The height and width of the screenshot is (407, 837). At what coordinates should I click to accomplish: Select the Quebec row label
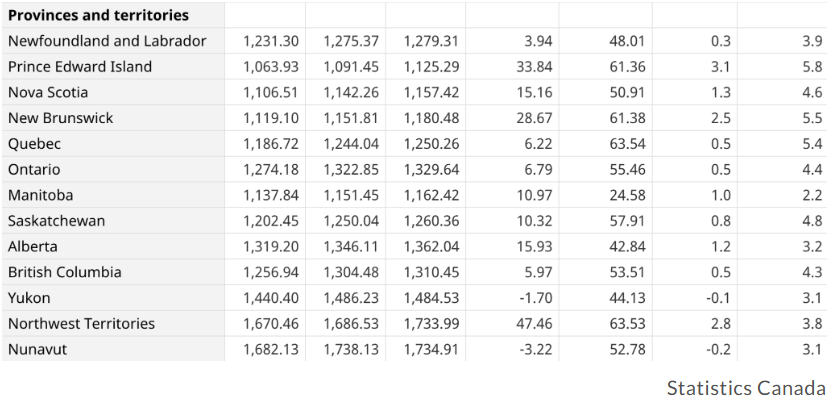click(x=113, y=144)
